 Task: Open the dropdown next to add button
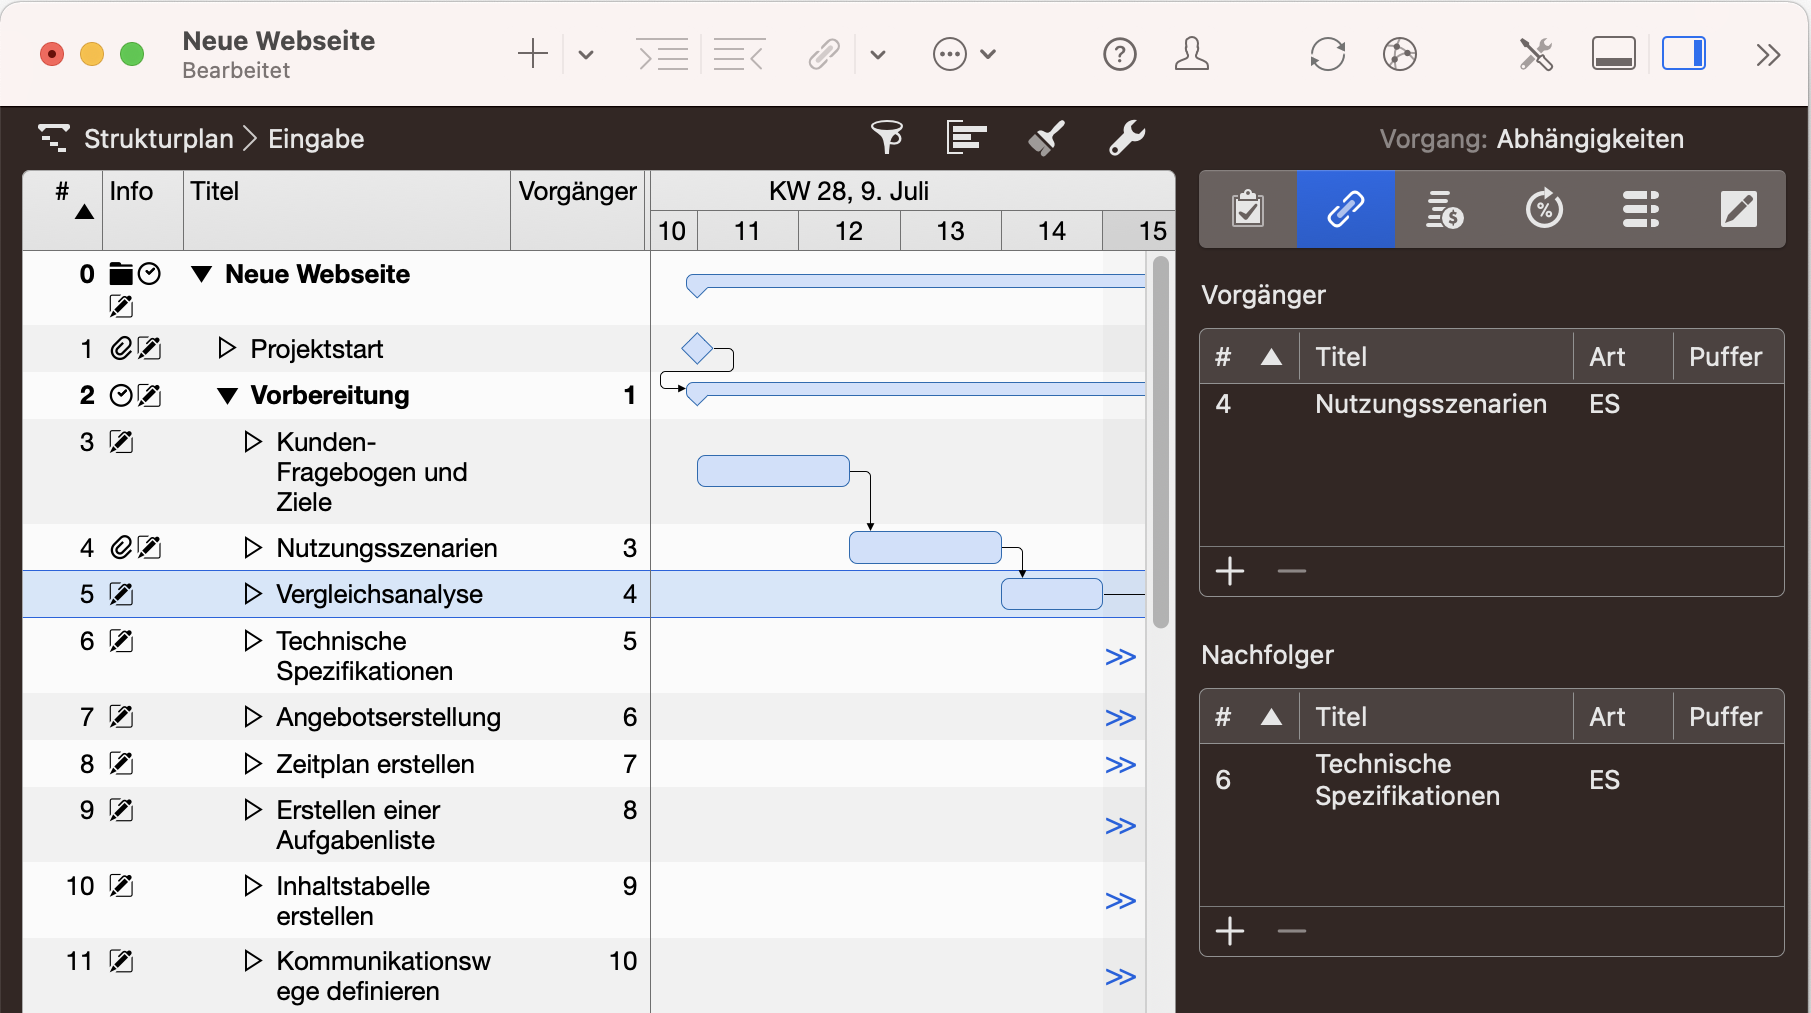pyautogui.click(x=586, y=54)
